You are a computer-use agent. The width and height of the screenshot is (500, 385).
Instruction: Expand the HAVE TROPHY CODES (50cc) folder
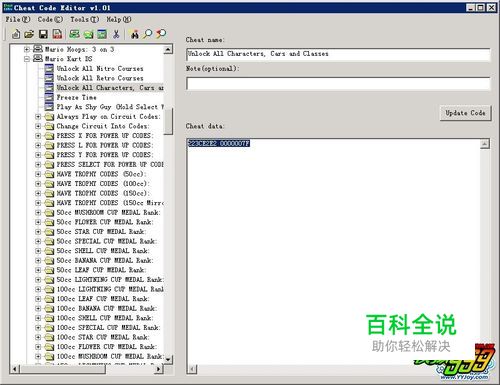tap(38, 174)
